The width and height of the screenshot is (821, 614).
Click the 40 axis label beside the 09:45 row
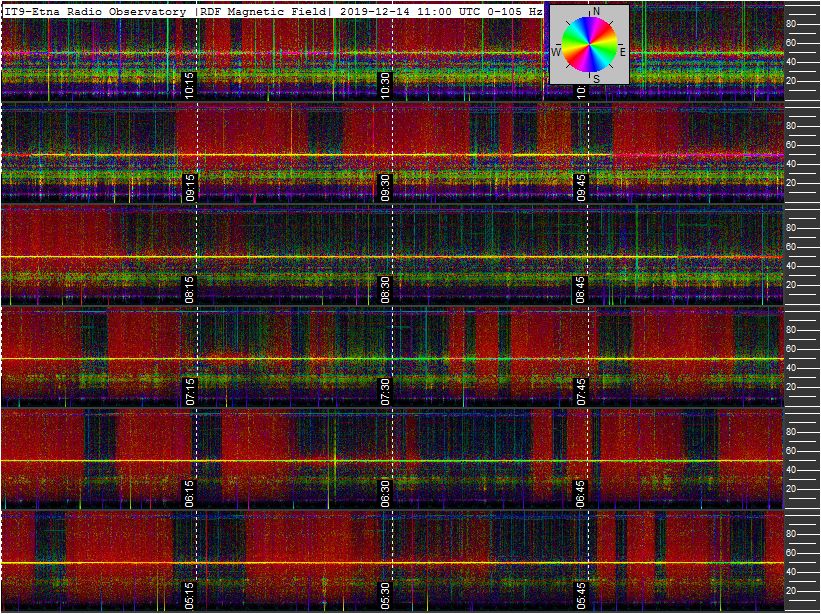(x=792, y=164)
